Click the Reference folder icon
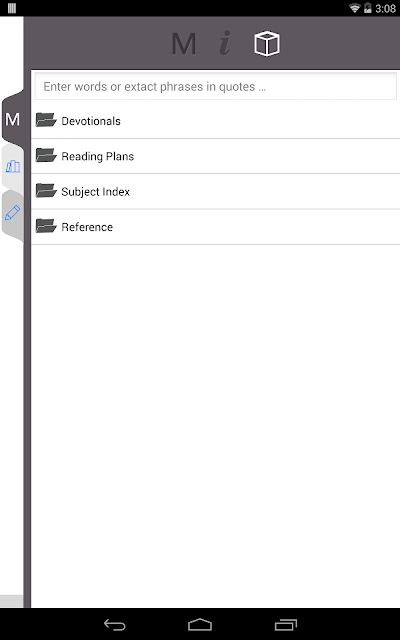Screen dimensions: 400x640 tap(46, 226)
